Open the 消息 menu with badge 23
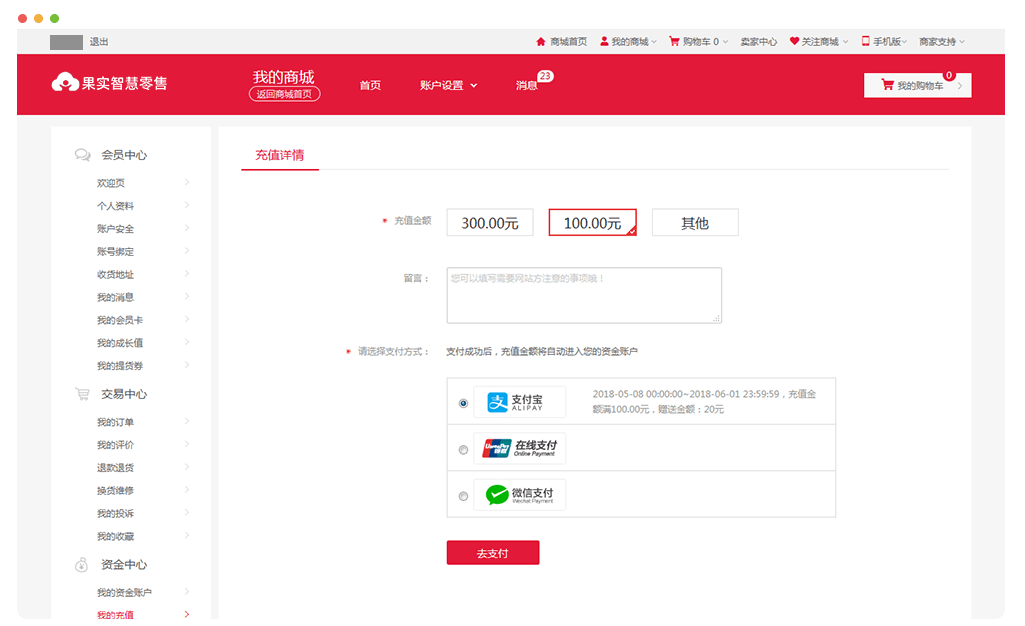Image resolution: width=1025 pixels, height=626 pixels. tap(528, 85)
